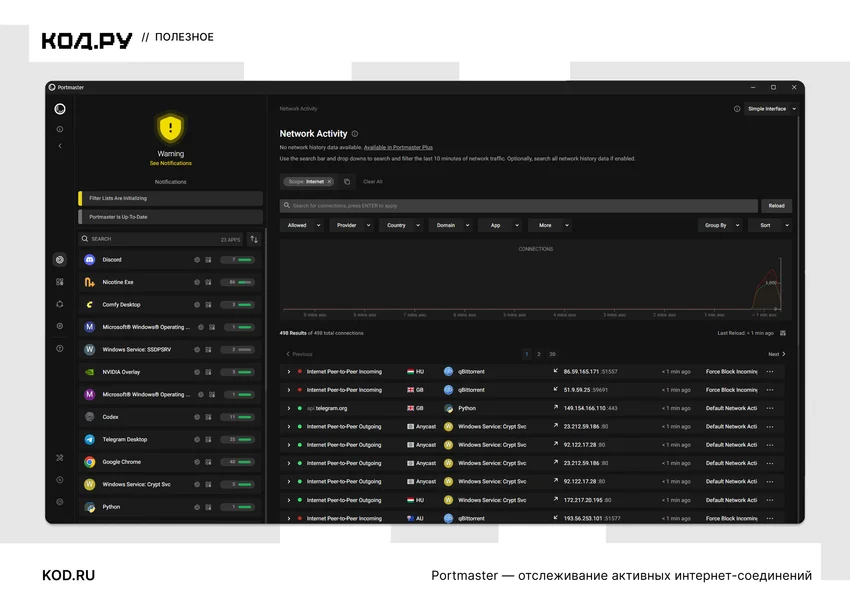The height and width of the screenshot is (605, 850).
Task: Click the sort apps arrows icon
Action: pyautogui.click(x=254, y=239)
